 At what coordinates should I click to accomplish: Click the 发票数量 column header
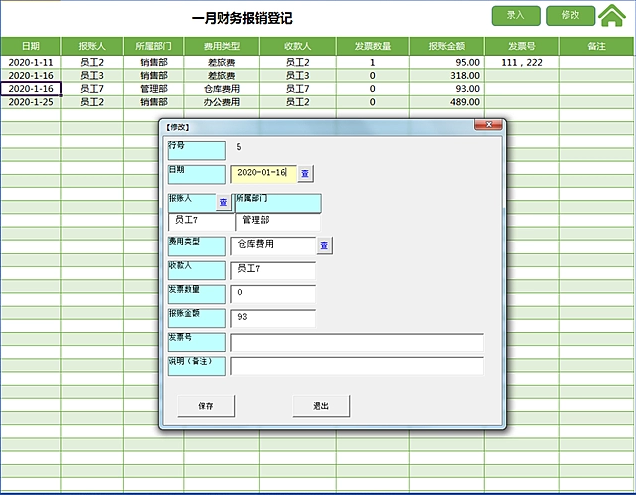373,46
